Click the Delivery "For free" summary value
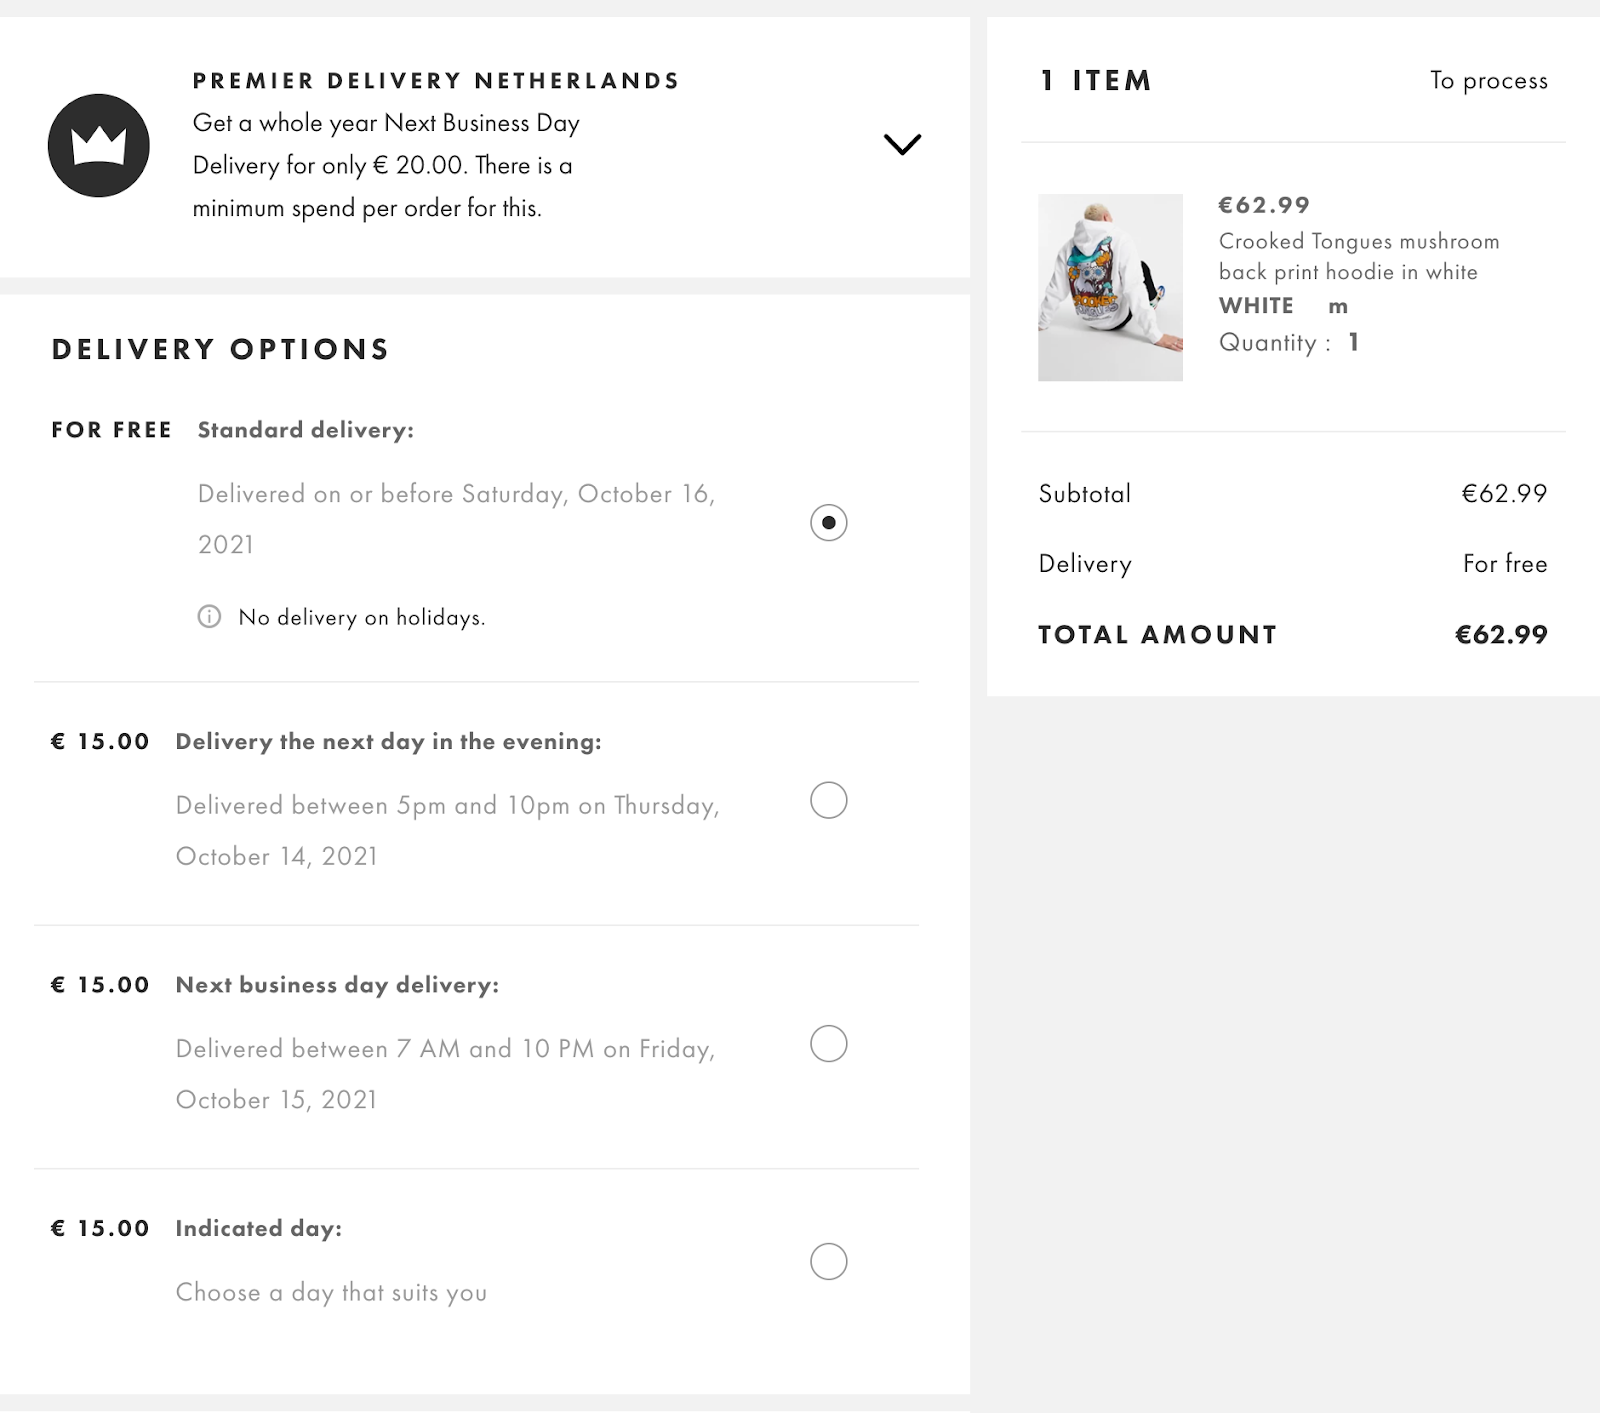1600x1413 pixels. pyautogui.click(x=1504, y=564)
